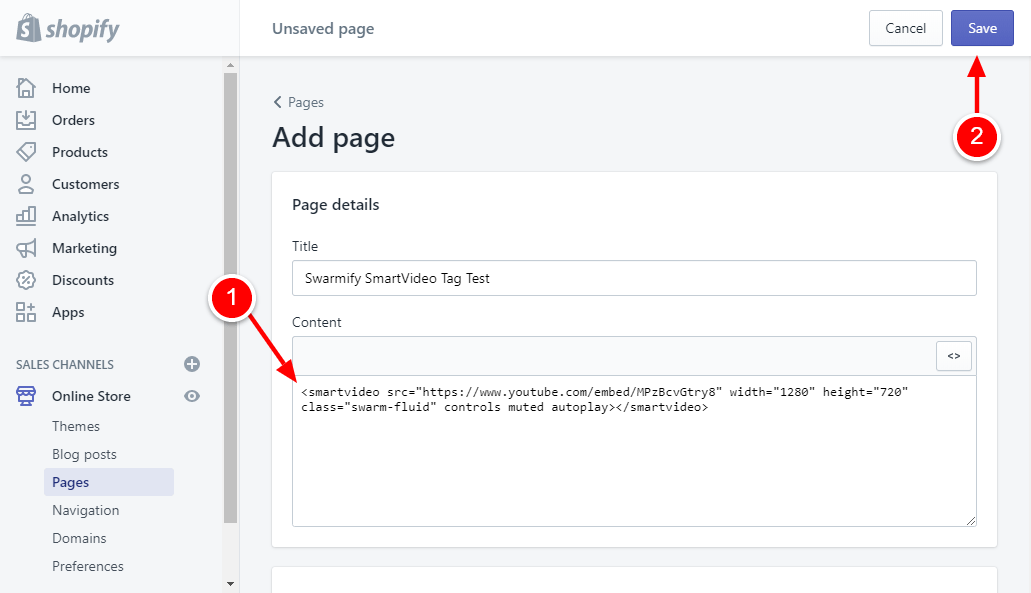
Task: Click inside the Content HTML text area
Action: pos(634,451)
